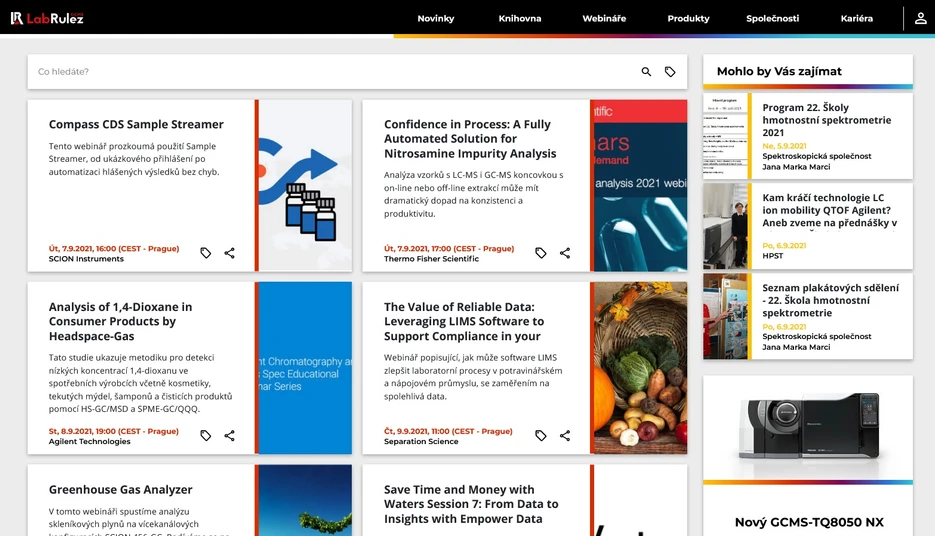This screenshot has height=536, width=935.
Task: Click 'Mohlo by Vás zajímat' heading
Action: click(779, 72)
